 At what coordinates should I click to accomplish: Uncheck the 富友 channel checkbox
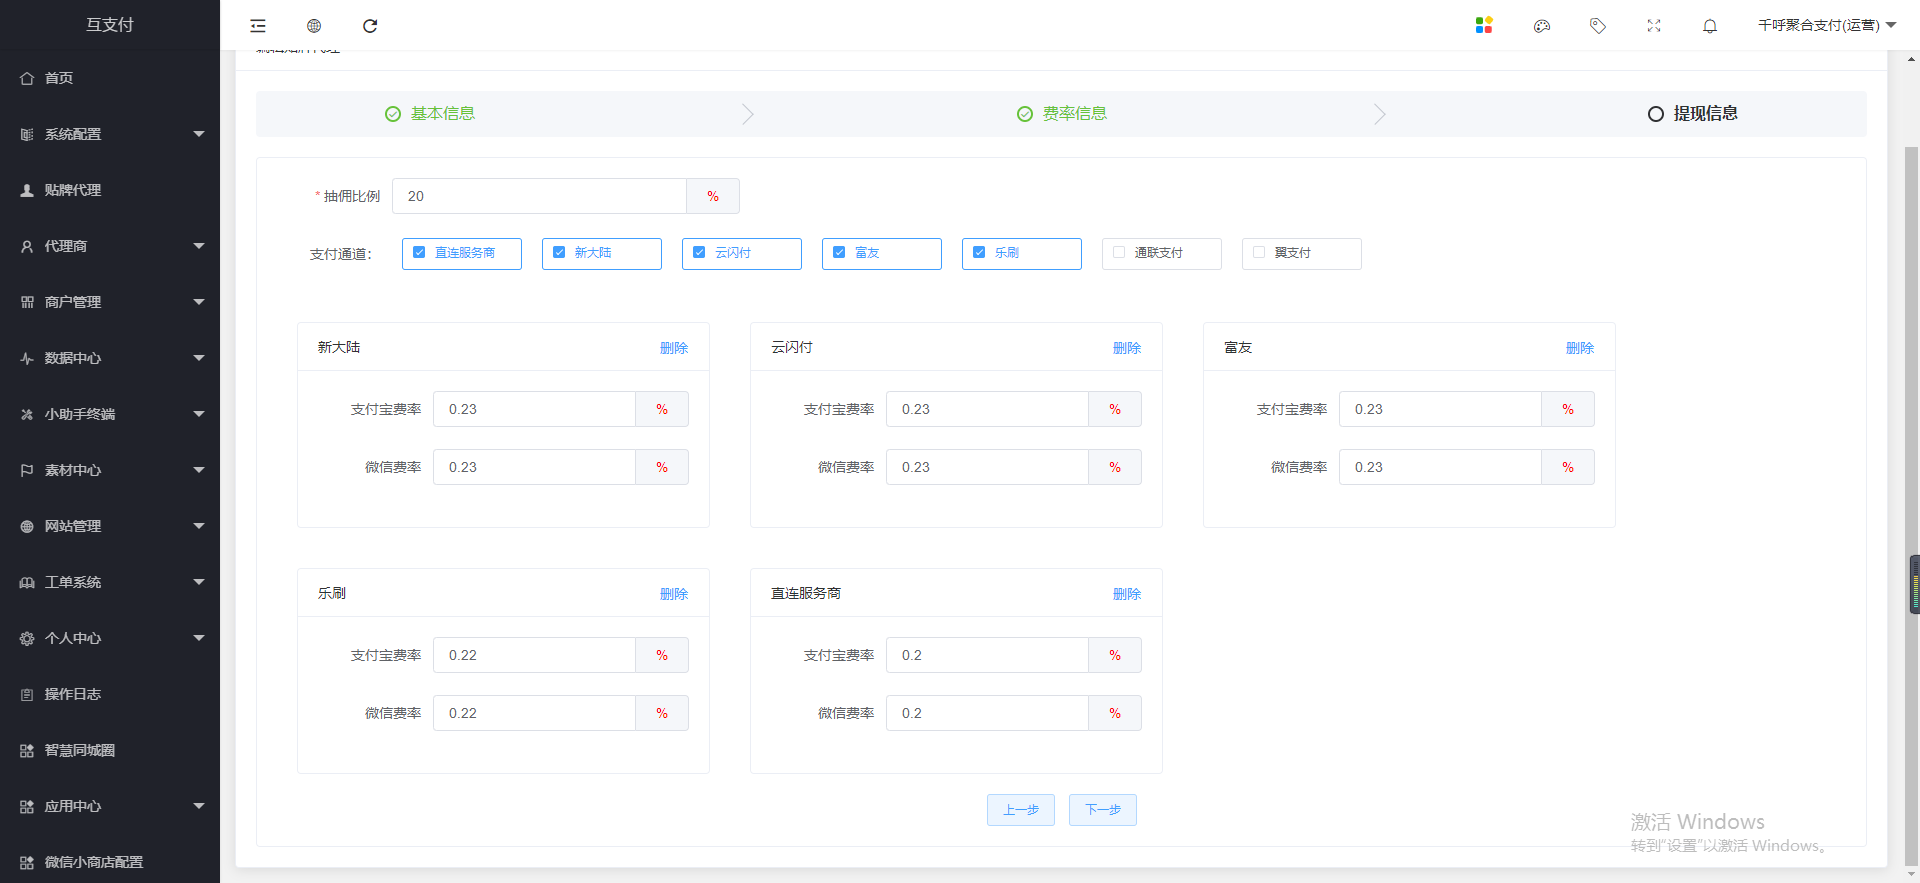[839, 252]
